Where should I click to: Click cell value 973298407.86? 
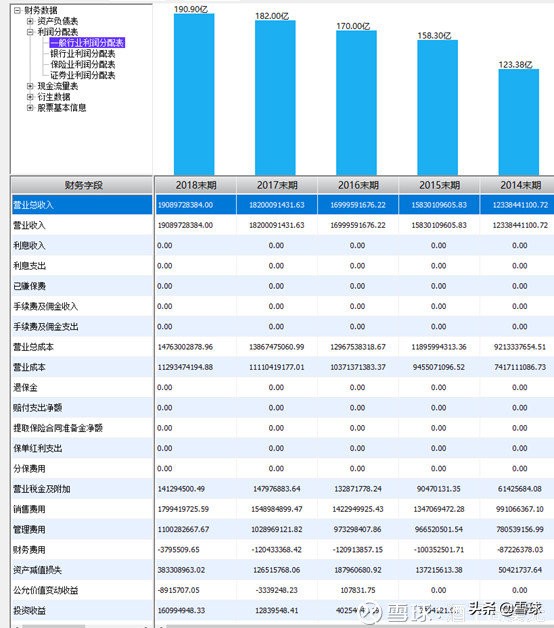(358, 529)
